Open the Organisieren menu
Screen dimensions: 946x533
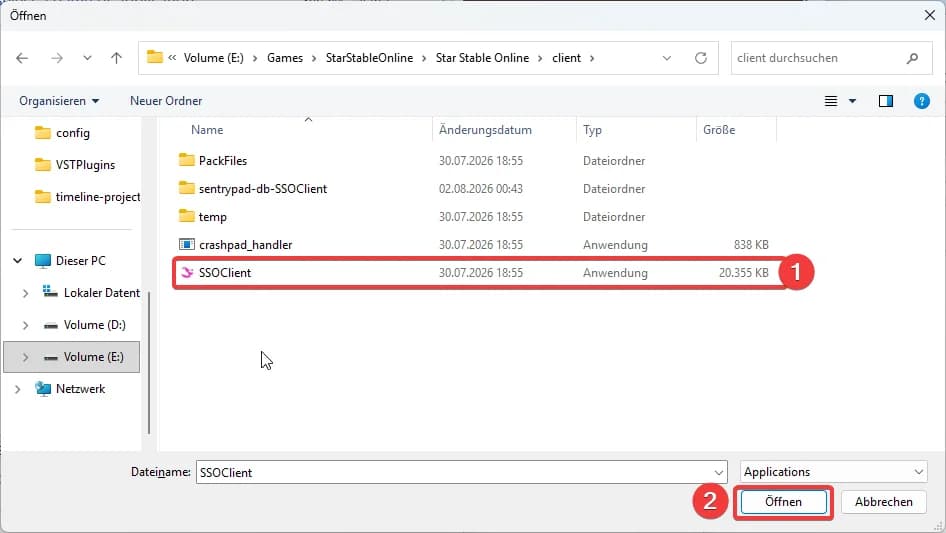point(59,101)
